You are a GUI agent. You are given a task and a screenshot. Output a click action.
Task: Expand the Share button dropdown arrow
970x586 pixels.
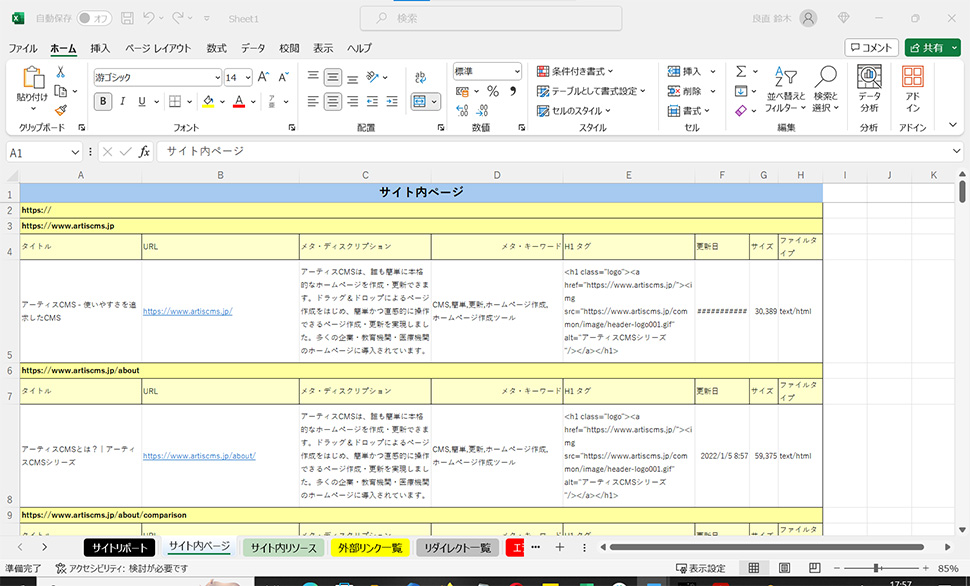(955, 48)
